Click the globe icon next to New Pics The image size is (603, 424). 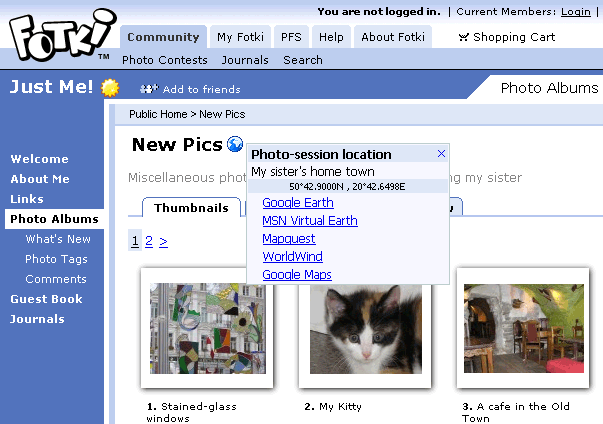tap(235, 145)
